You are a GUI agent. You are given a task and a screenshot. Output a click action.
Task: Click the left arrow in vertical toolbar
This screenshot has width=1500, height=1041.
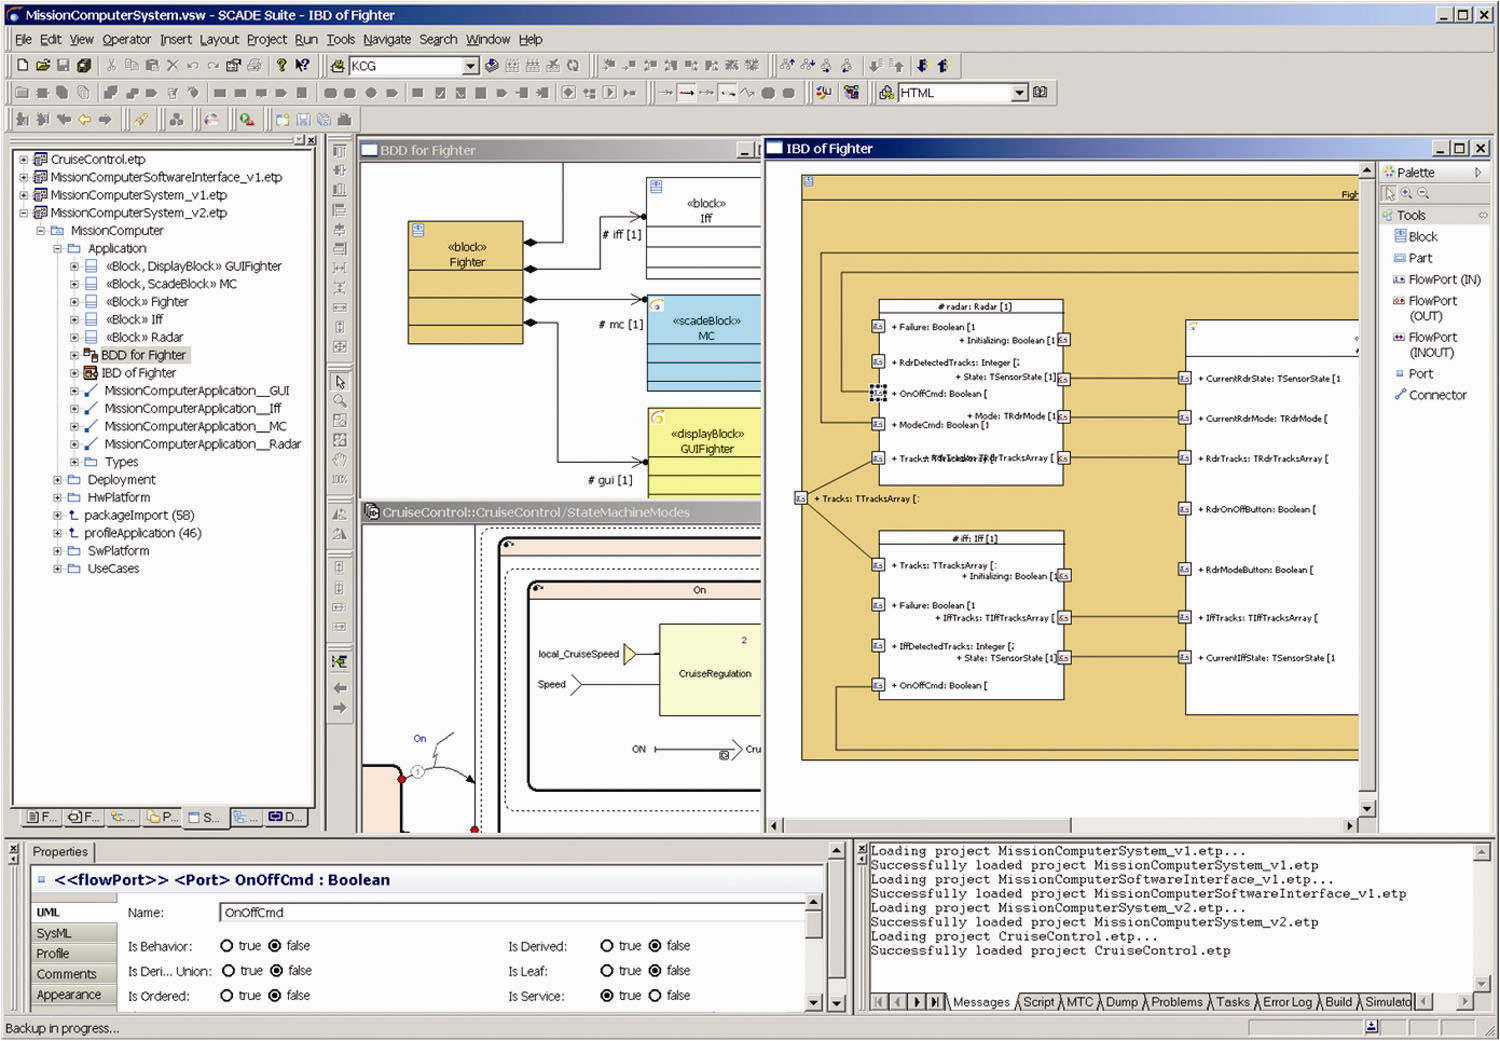tap(340, 688)
